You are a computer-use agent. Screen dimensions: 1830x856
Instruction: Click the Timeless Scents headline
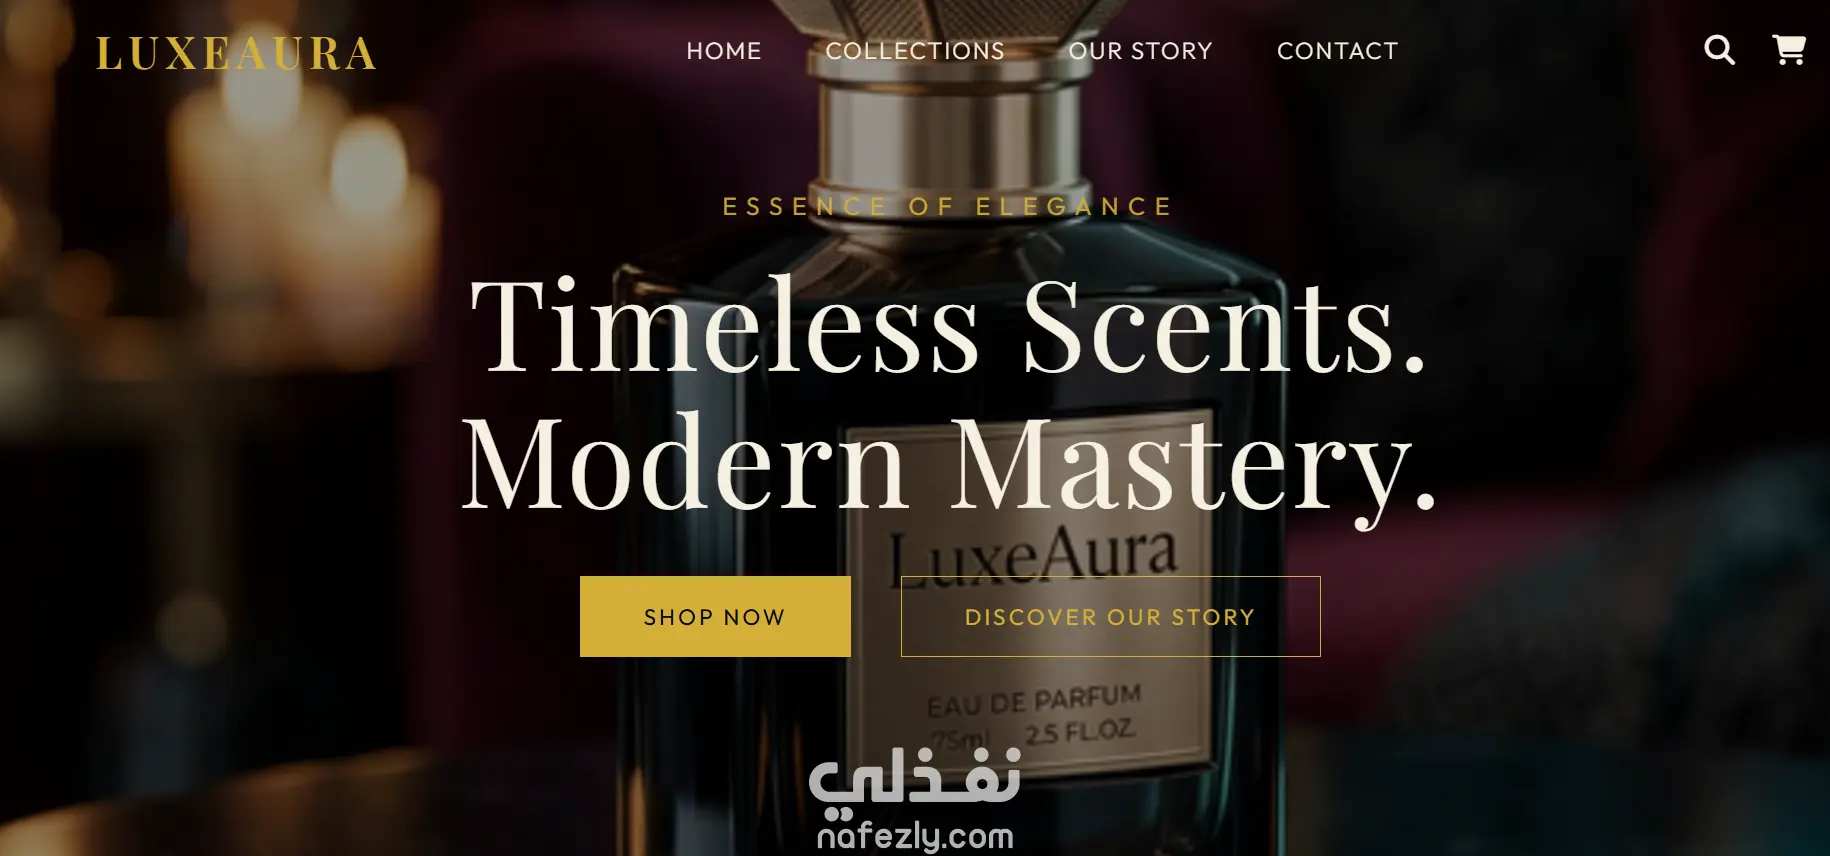pyautogui.click(x=947, y=326)
